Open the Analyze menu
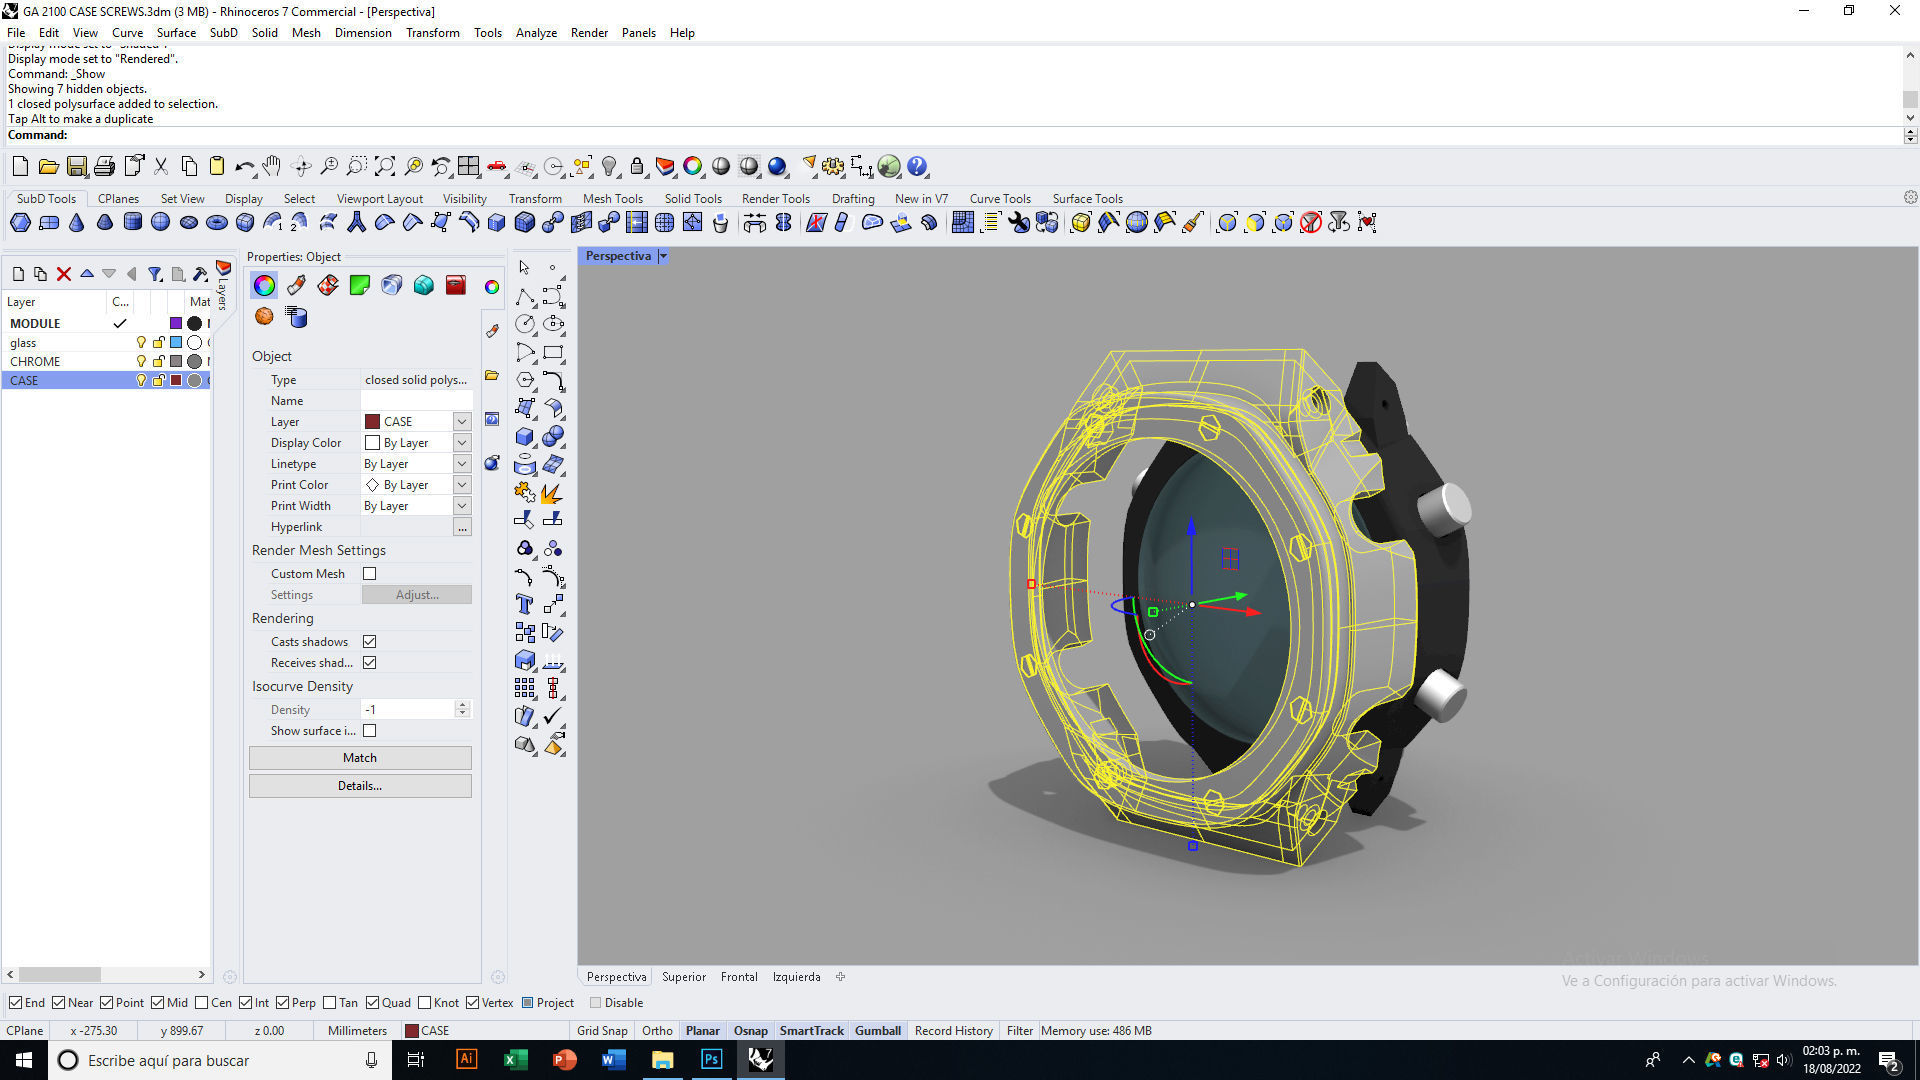The height and width of the screenshot is (1080, 1920). [536, 33]
